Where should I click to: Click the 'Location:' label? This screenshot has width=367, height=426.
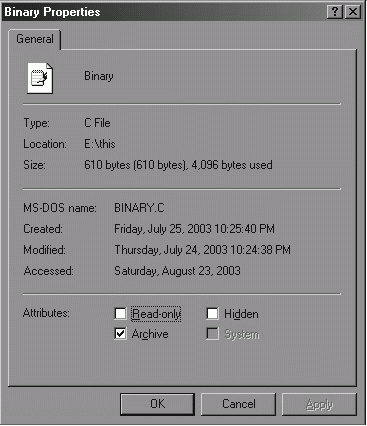click(x=45, y=144)
